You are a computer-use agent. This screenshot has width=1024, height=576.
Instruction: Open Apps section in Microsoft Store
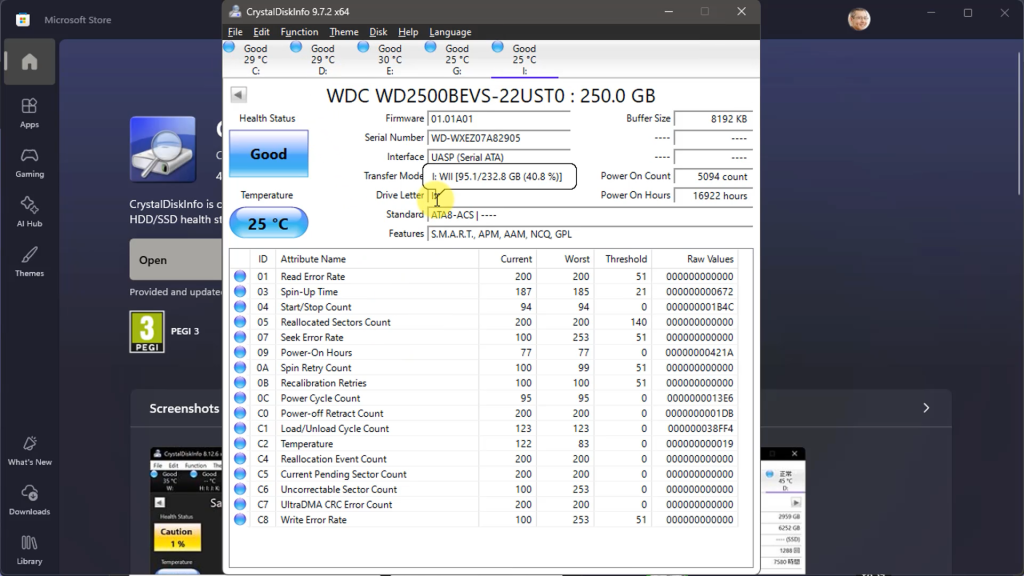(29, 111)
